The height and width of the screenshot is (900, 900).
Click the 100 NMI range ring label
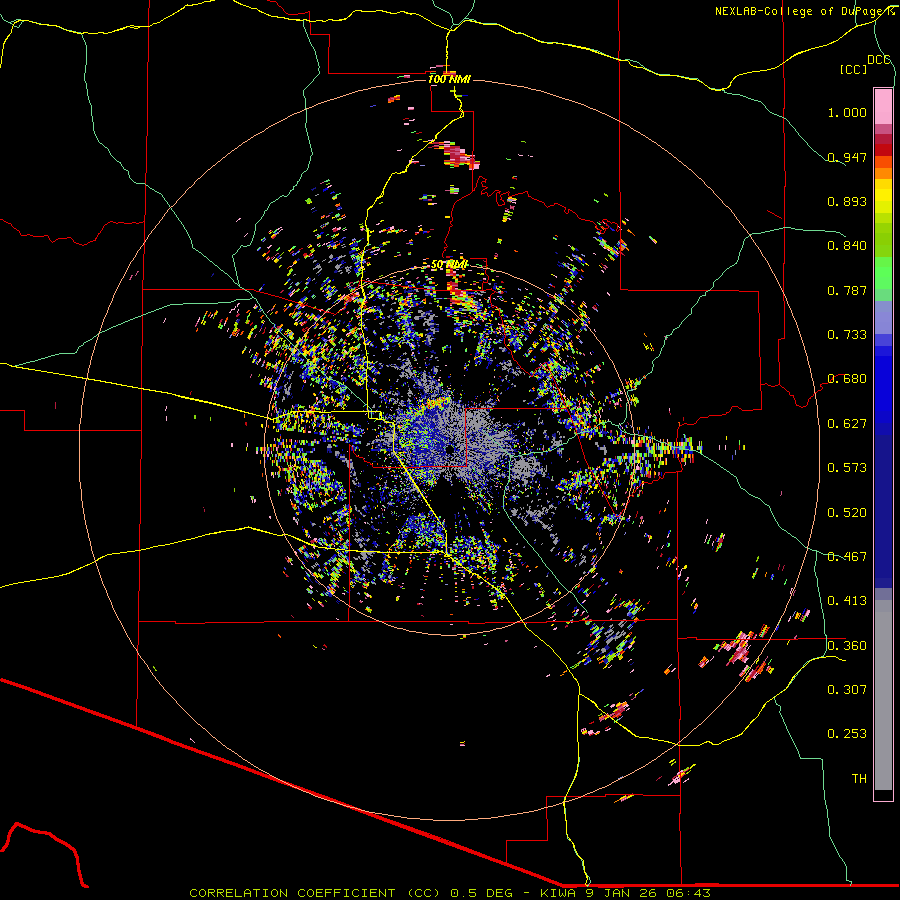pyautogui.click(x=449, y=79)
